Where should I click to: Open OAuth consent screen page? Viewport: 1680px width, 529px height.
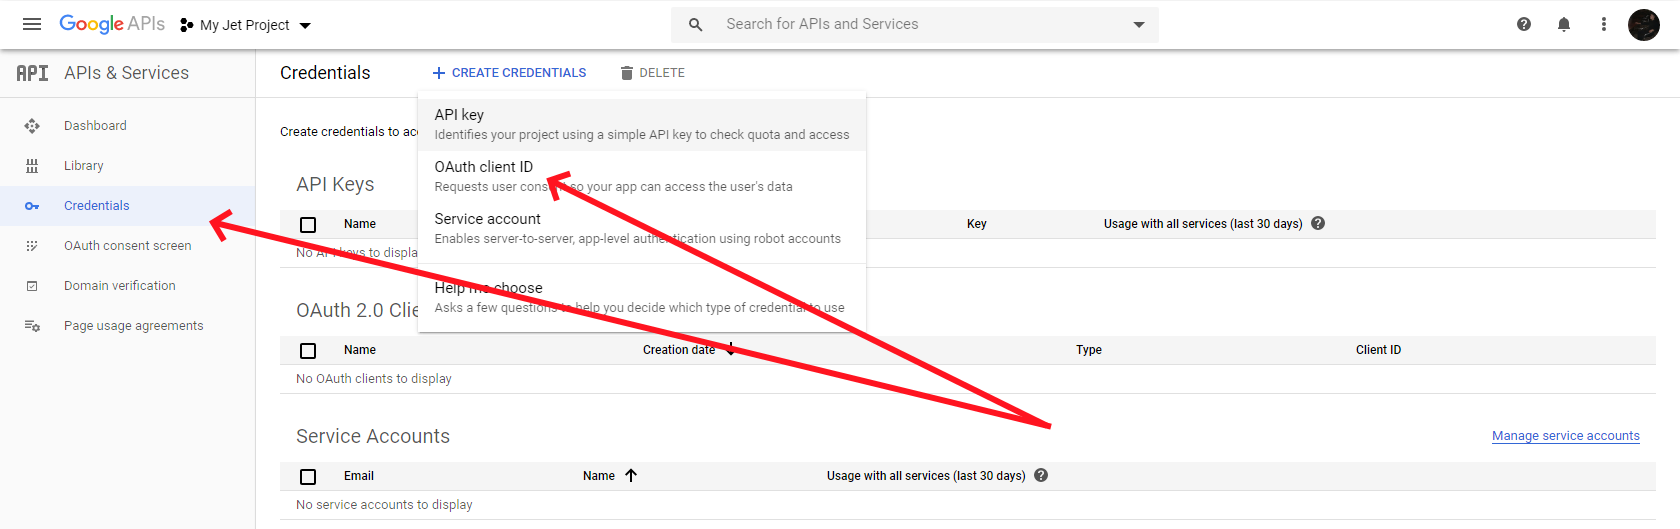[128, 246]
